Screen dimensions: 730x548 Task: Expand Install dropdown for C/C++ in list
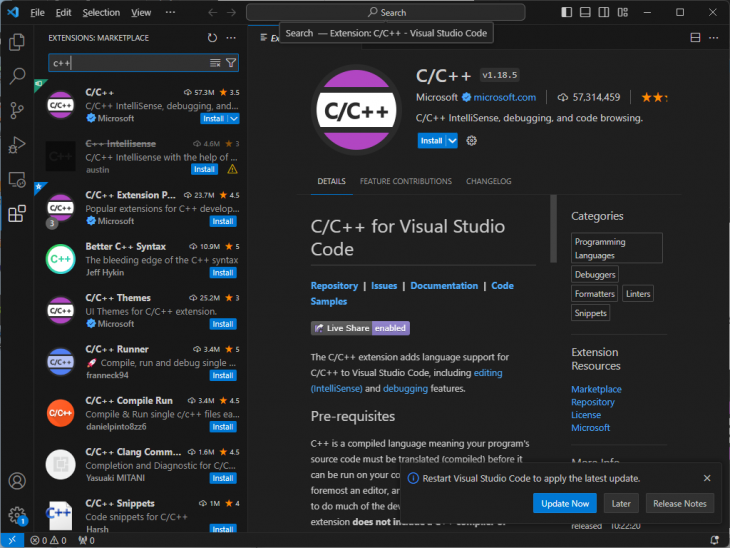click(x=234, y=118)
